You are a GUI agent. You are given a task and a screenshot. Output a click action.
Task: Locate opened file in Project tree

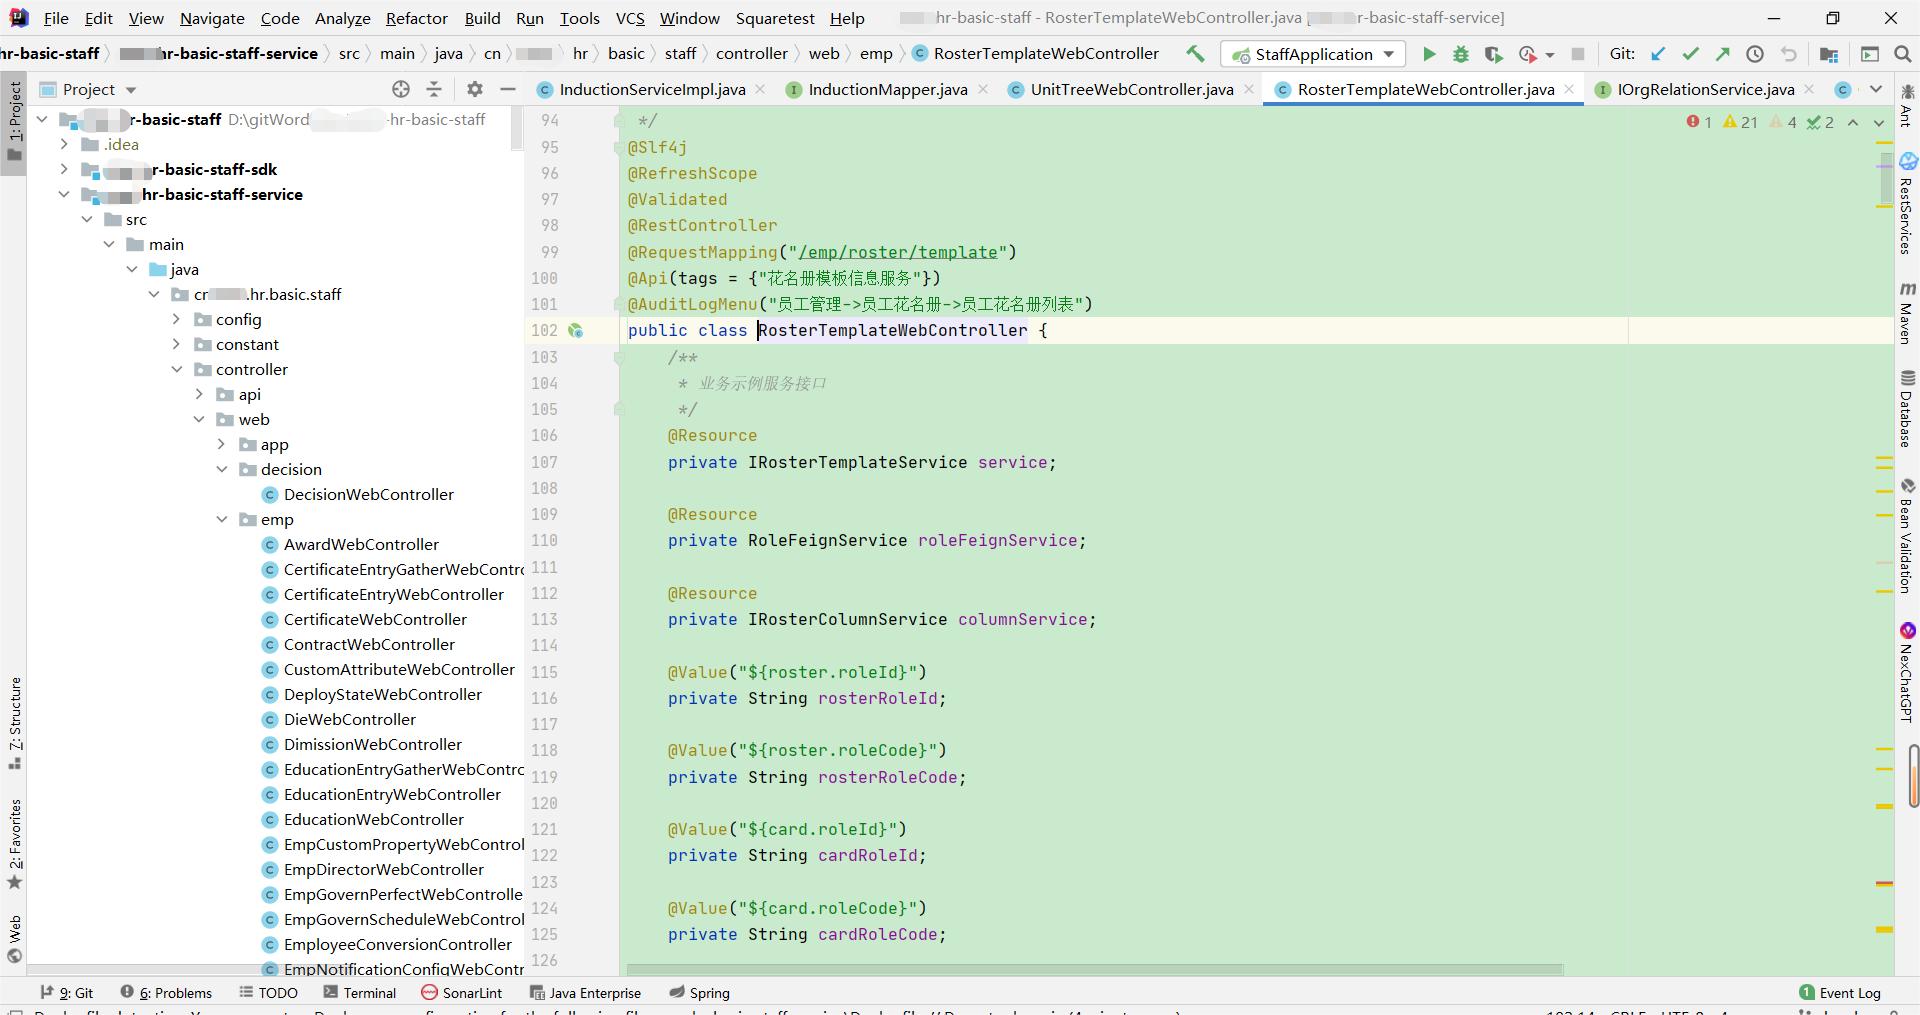point(401,89)
